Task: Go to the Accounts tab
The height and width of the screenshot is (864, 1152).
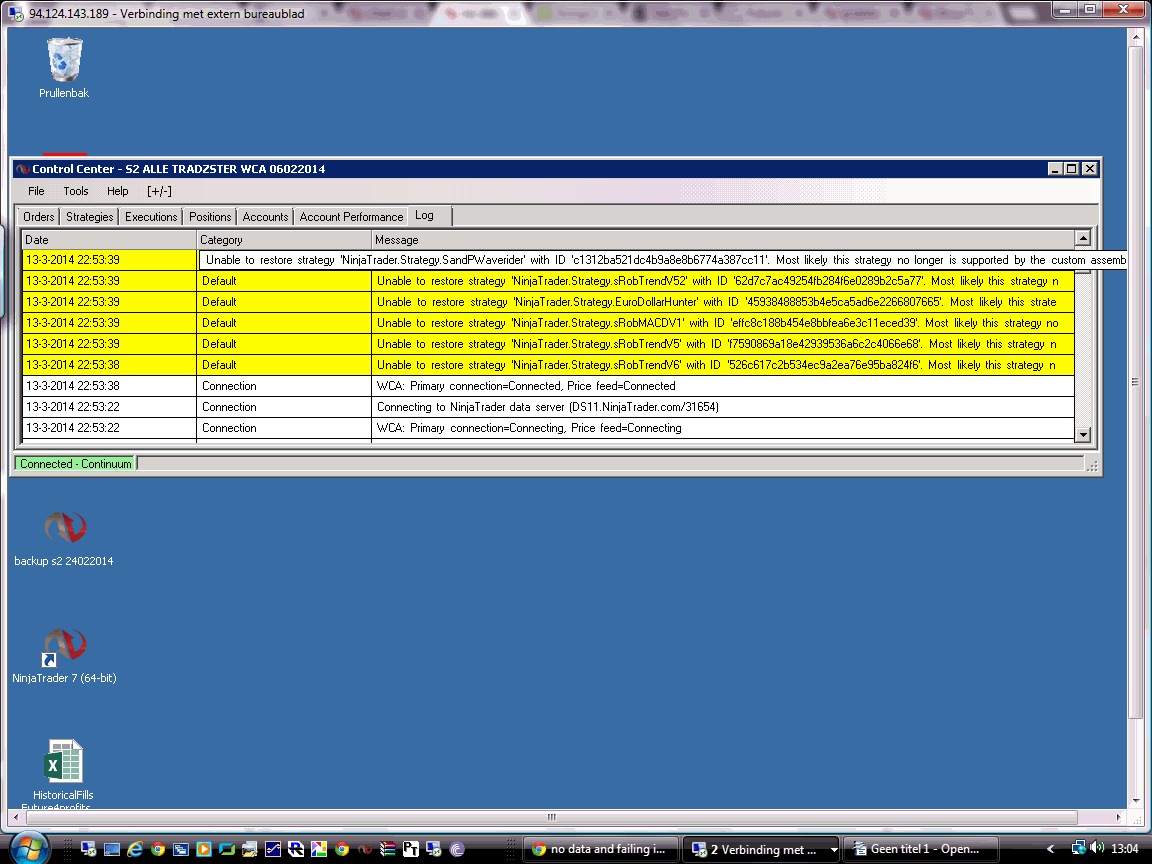Action: tap(265, 217)
